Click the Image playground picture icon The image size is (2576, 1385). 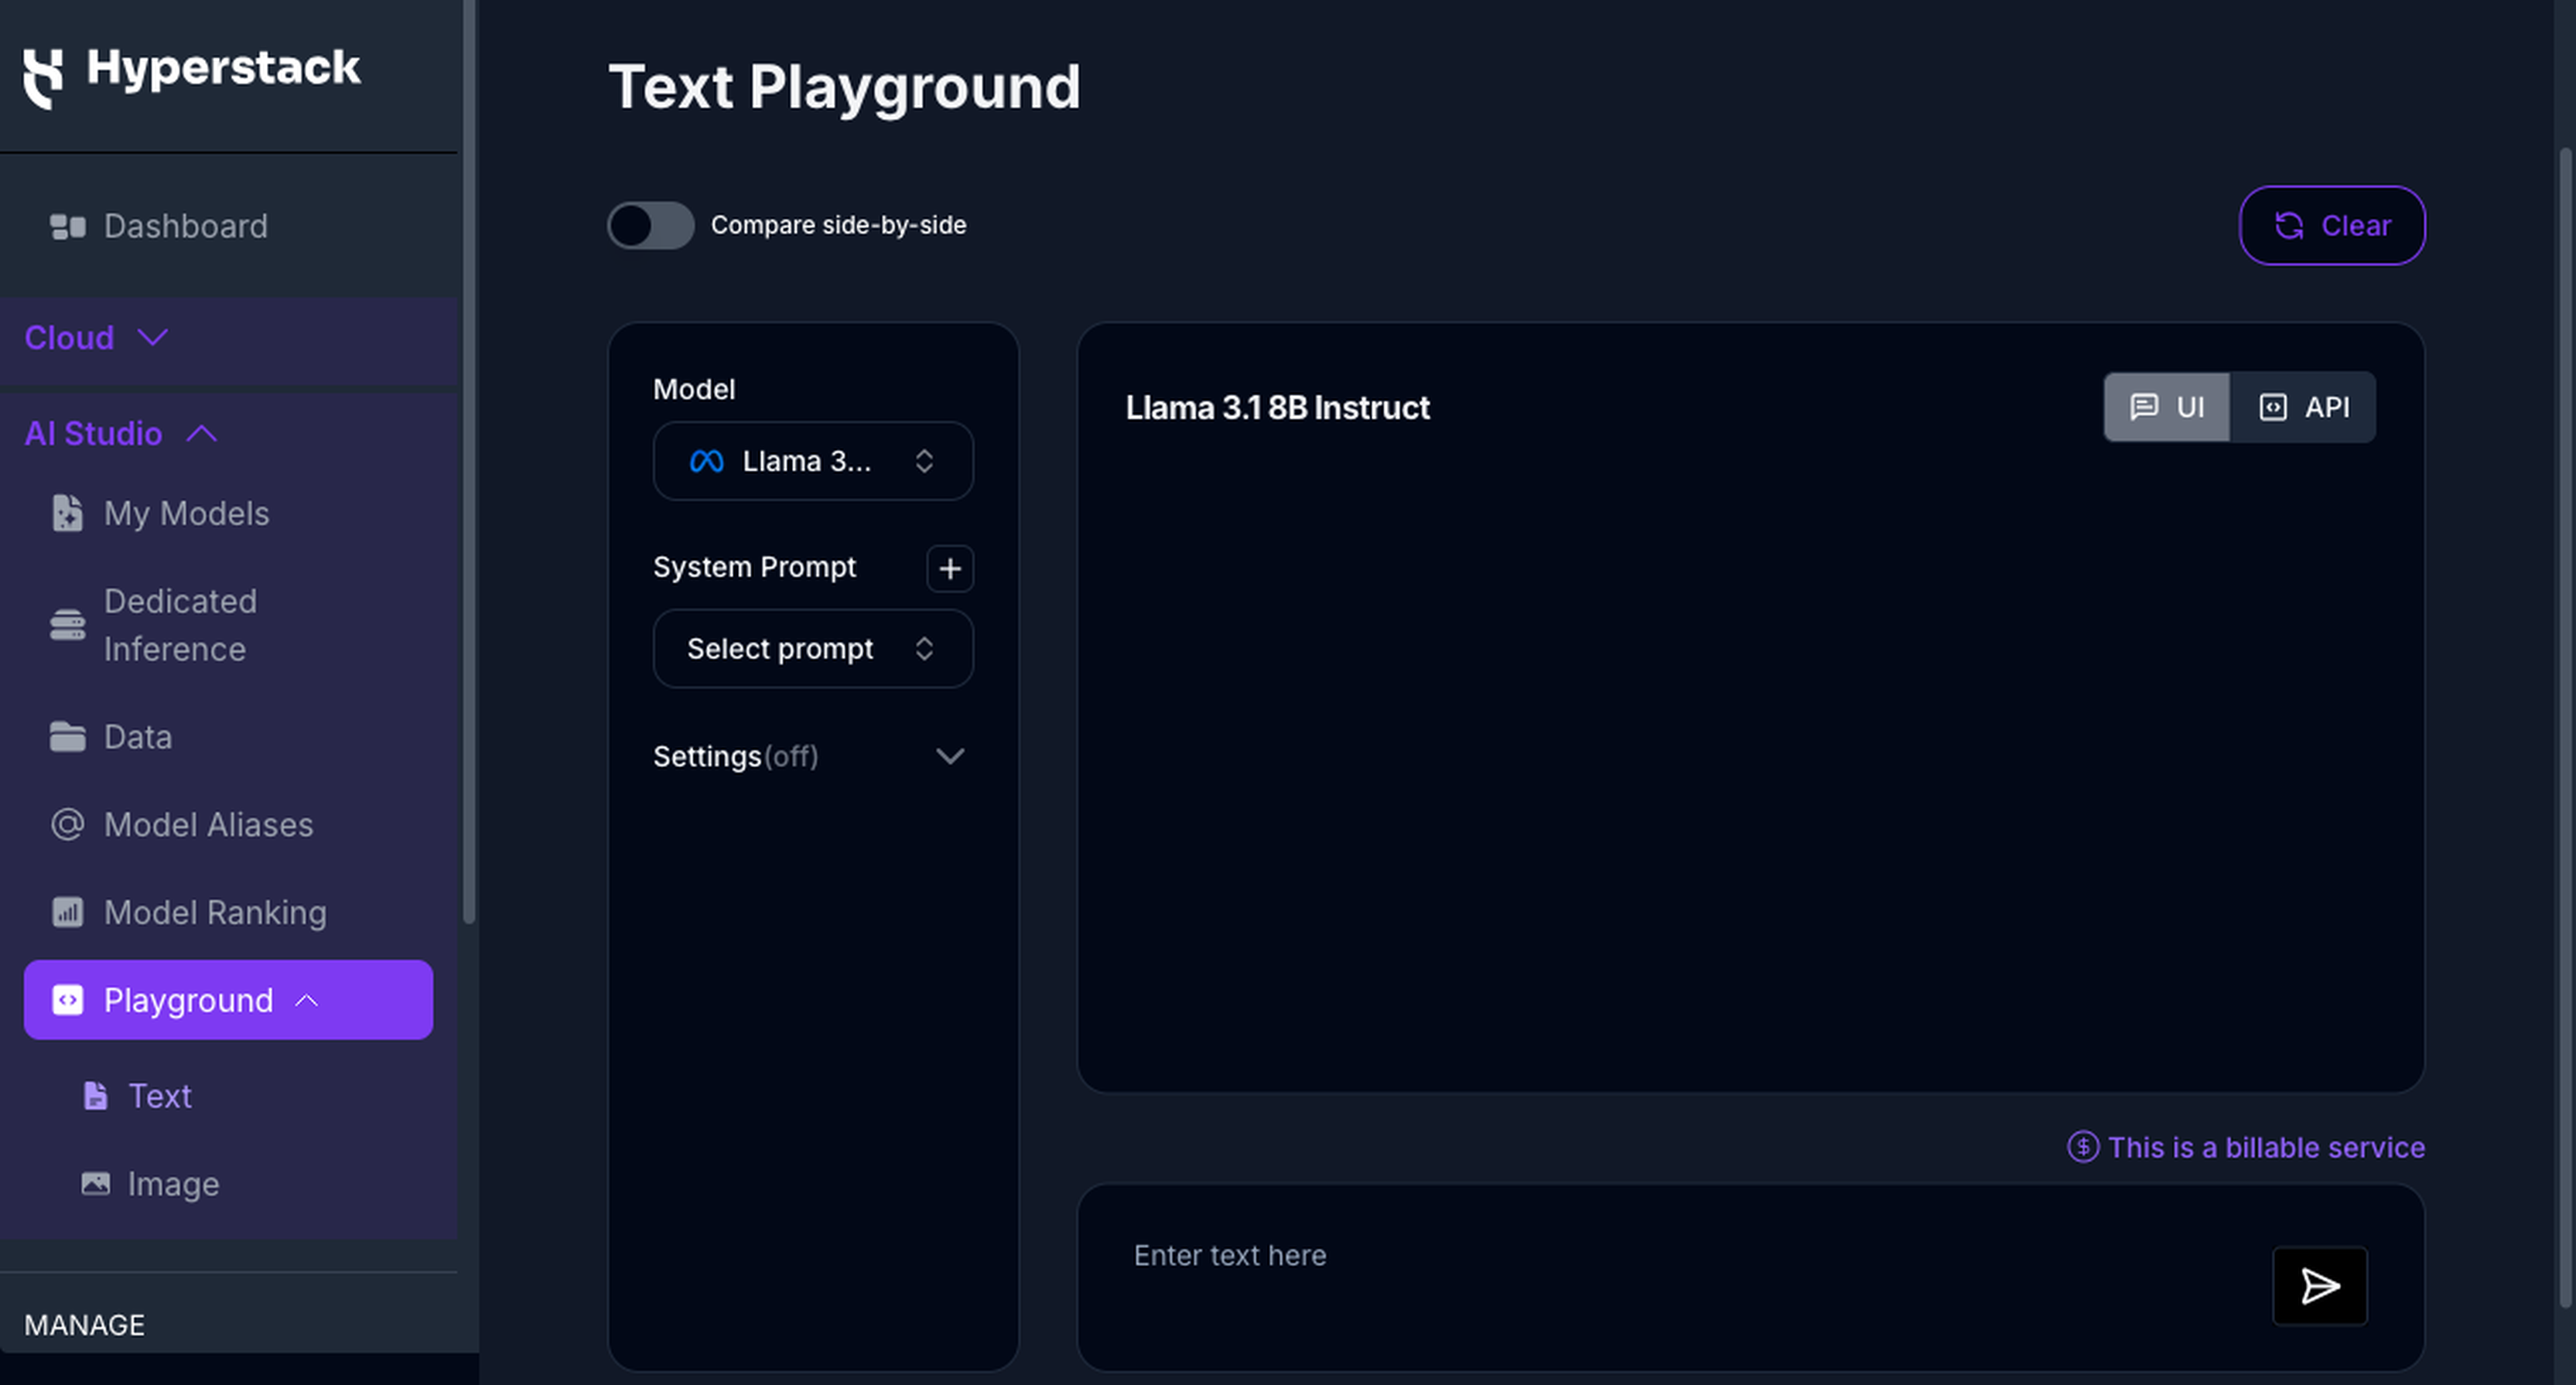(x=96, y=1184)
